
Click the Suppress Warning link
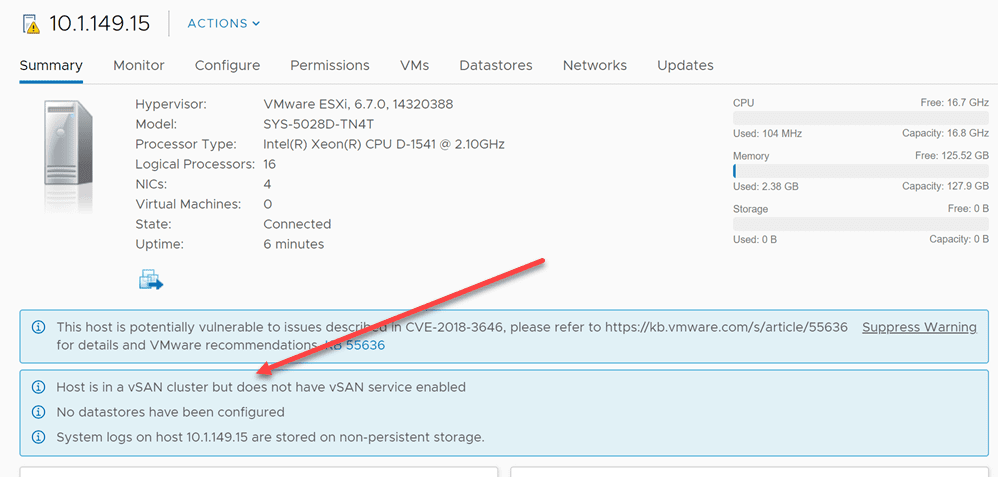pyautogui.click(x=919, y=327)
